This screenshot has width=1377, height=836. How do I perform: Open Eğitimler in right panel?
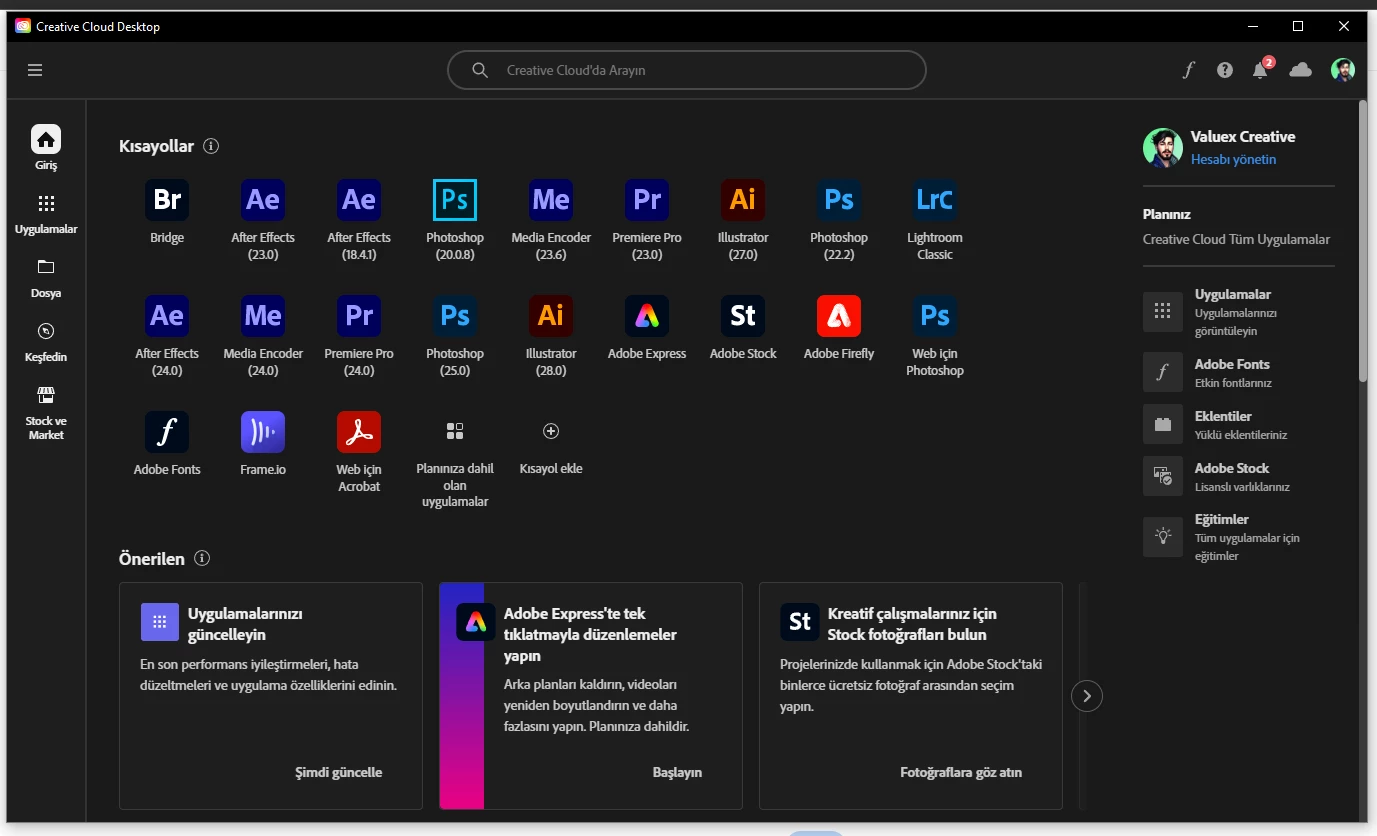(x=1238, y=537)
